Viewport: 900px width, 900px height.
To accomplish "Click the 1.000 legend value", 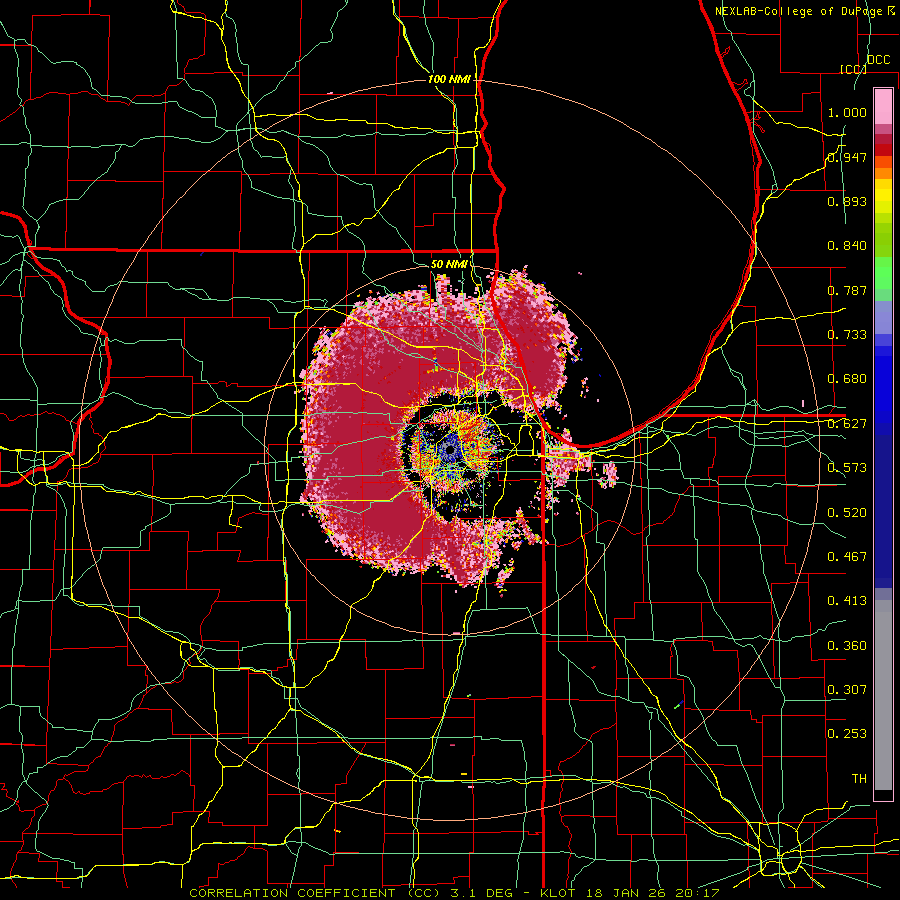I will click(847, 112).
